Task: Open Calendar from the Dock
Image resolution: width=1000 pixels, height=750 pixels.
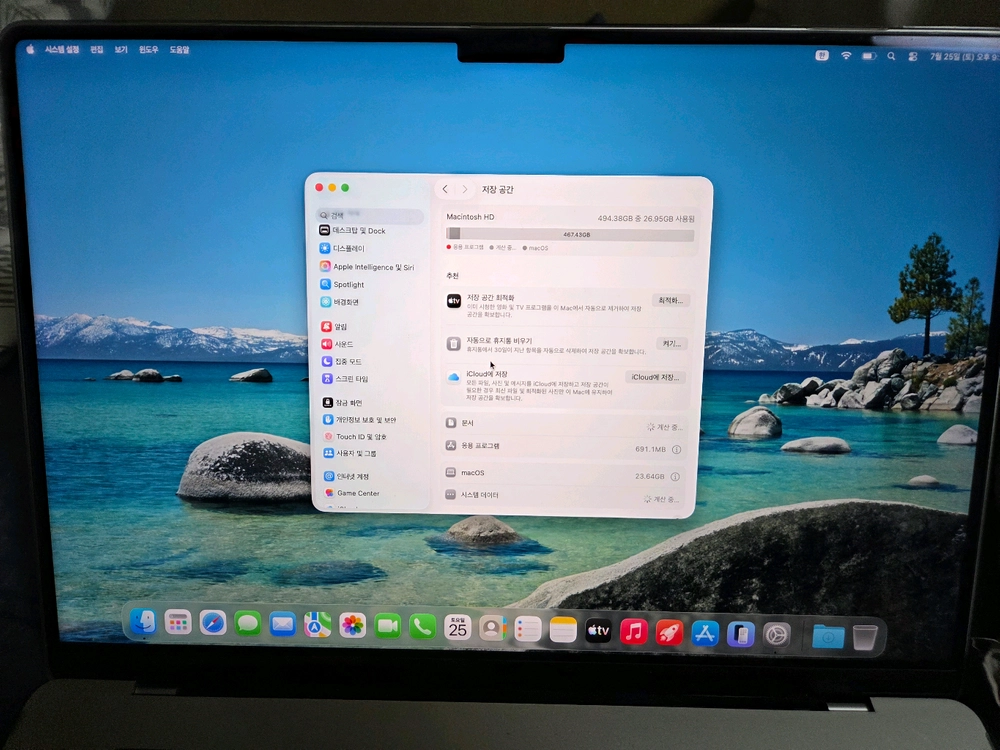Action: [x=457, y=628]
